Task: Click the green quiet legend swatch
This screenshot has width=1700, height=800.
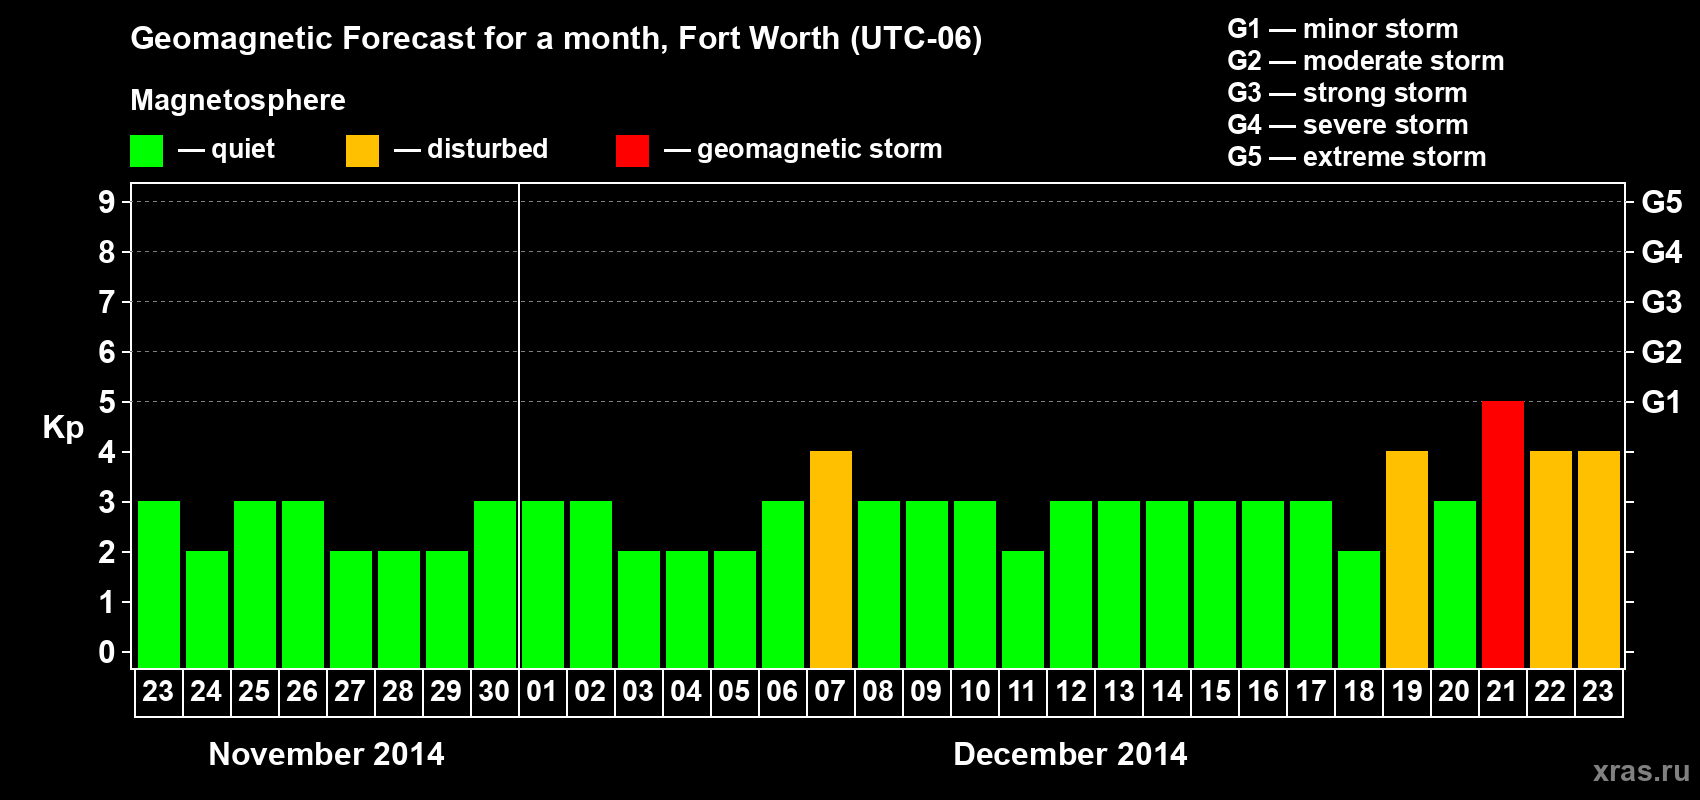Action: tap(147, 151)
